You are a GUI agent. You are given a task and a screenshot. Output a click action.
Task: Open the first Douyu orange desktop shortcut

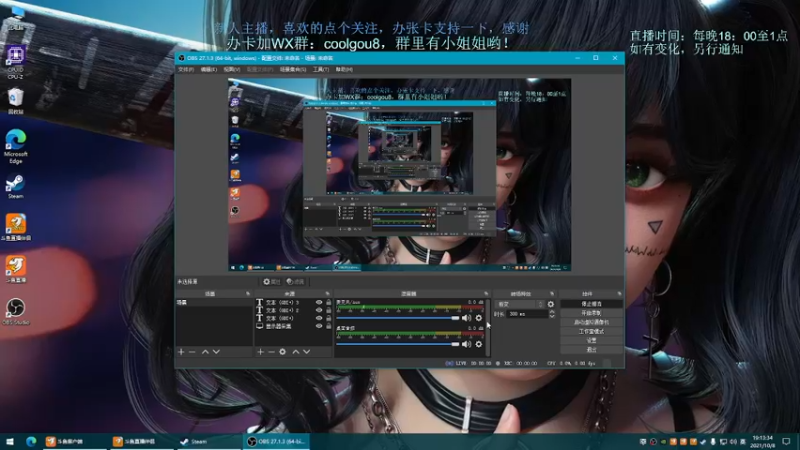[16, 227]
